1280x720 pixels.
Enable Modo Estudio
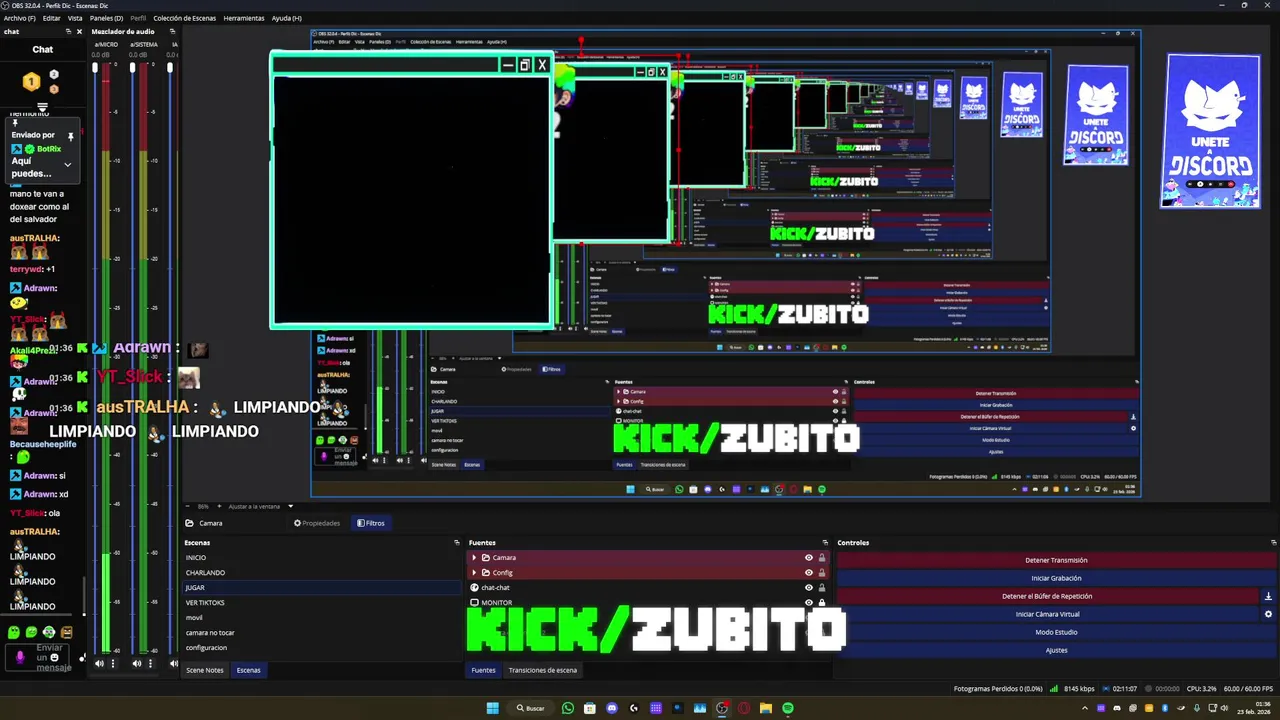coord(1056,632)
